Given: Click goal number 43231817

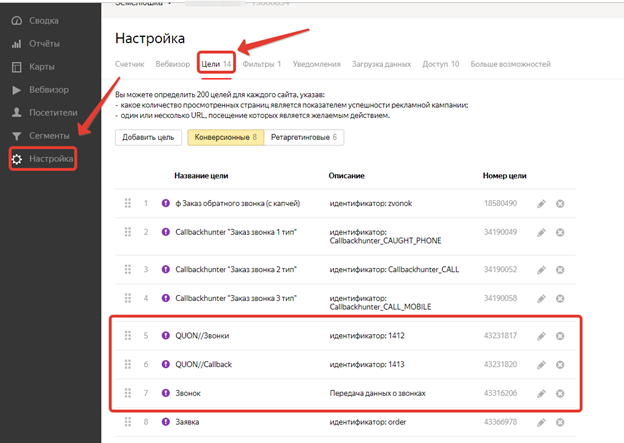Looking at the screenshot, I should (x=500, y=336).
